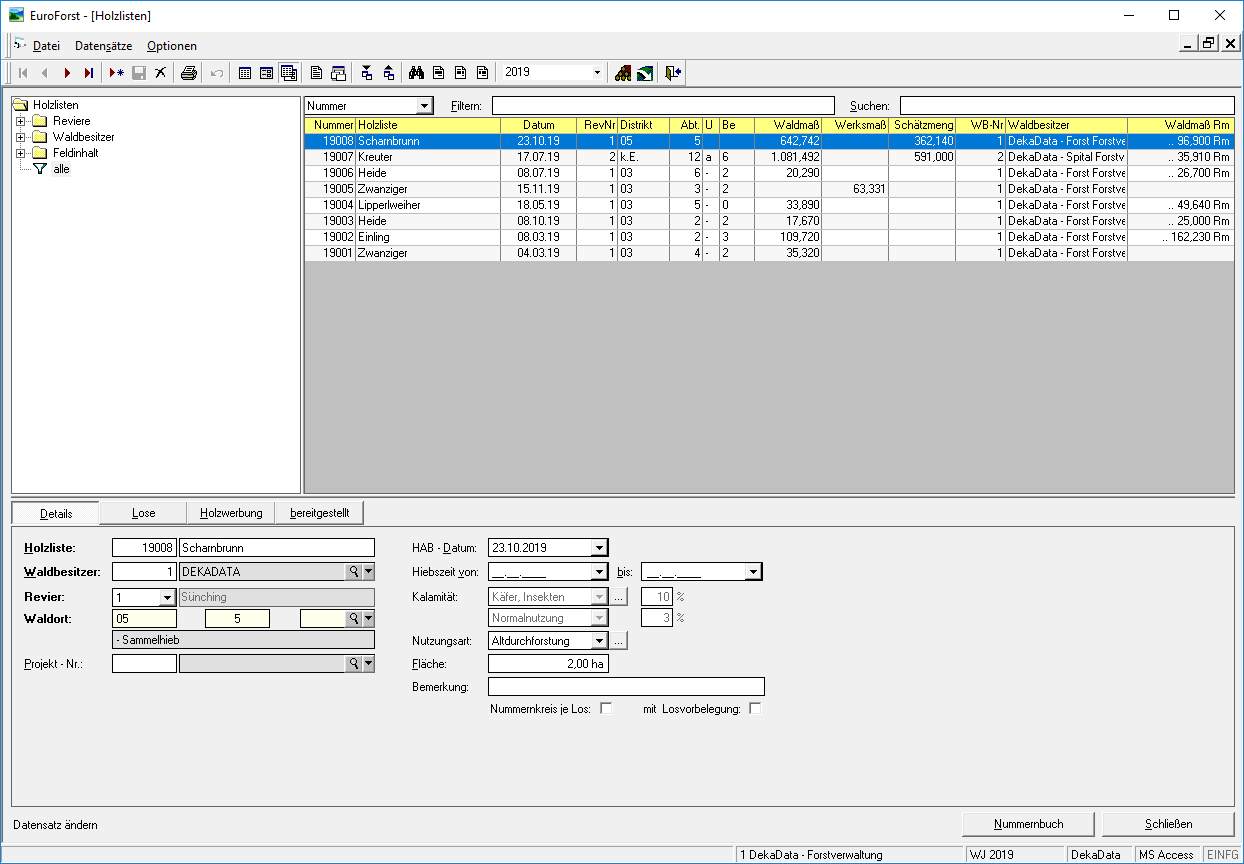Expand the Reviere tree node
This screenshot has height=864, width=1244.
21,121
